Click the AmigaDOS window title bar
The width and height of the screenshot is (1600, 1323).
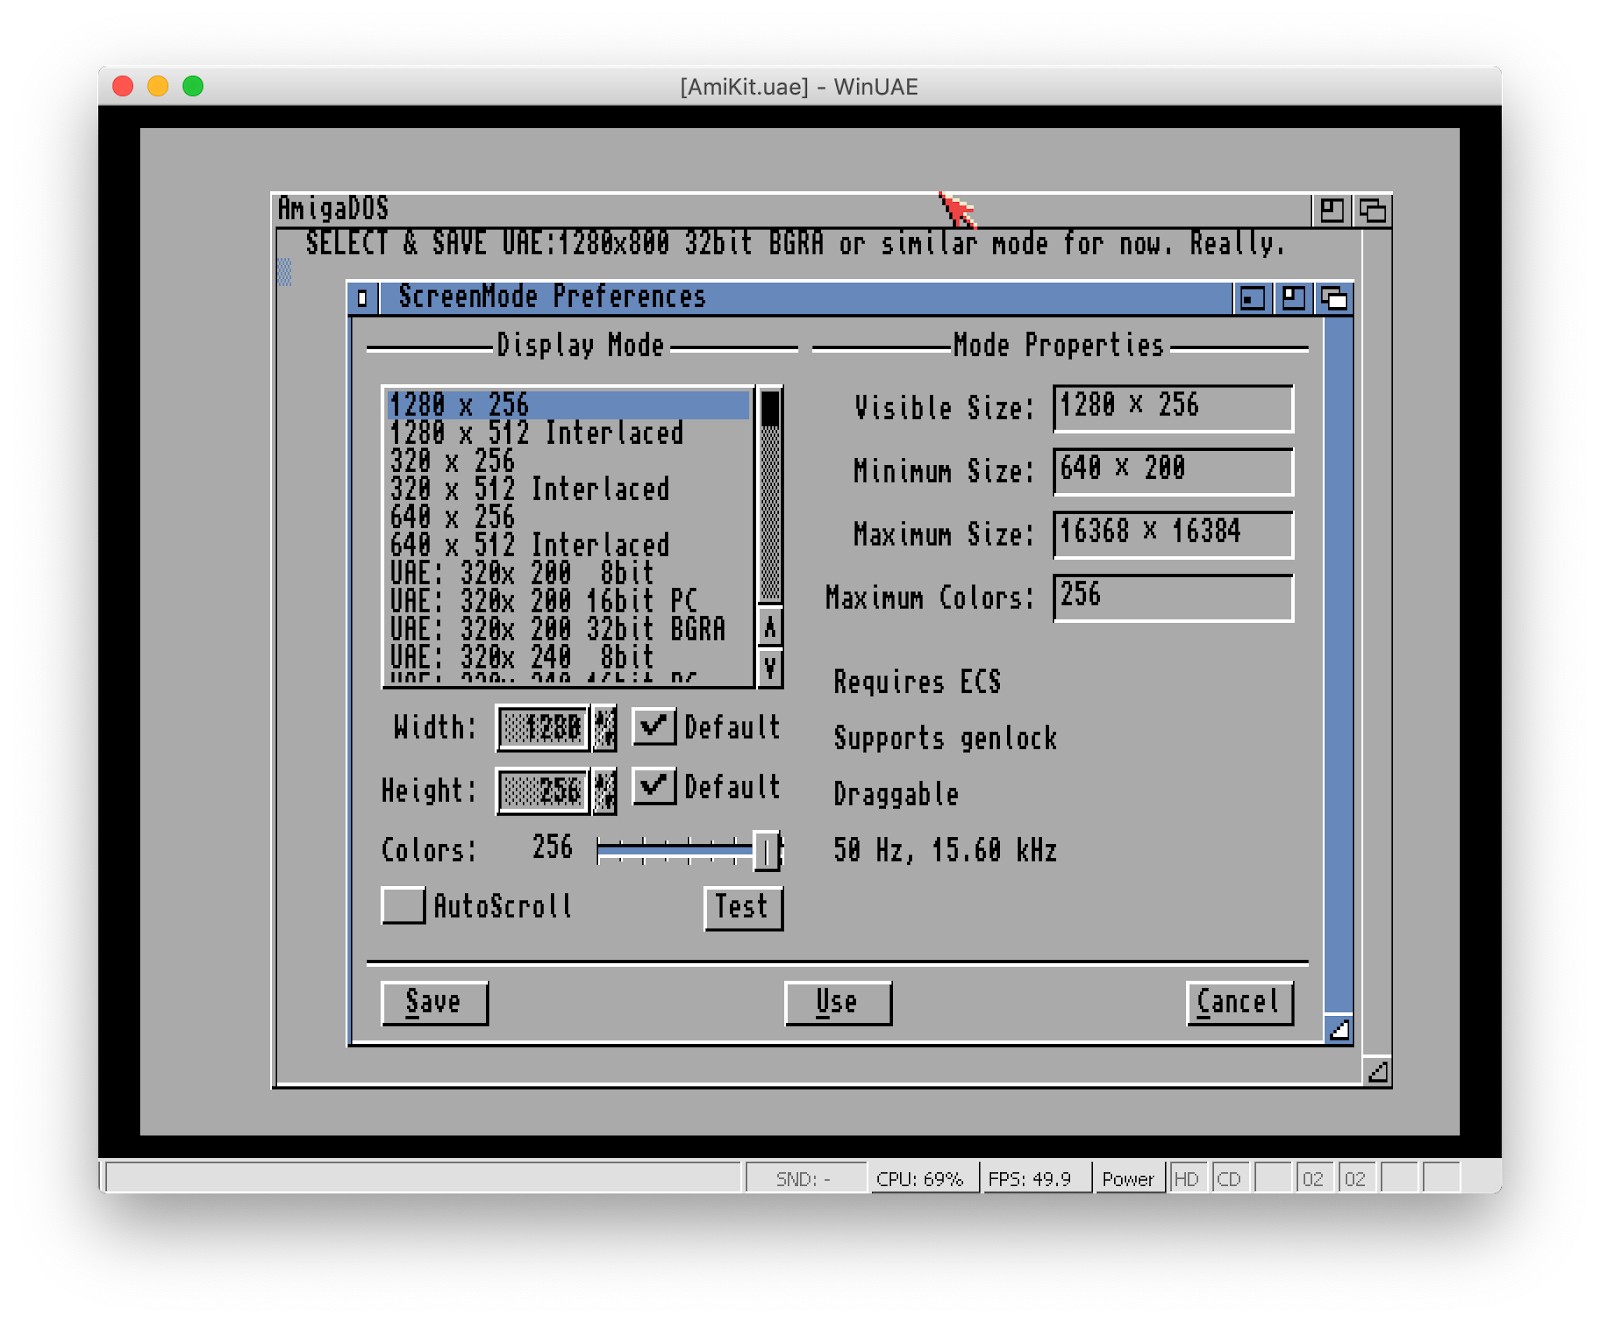(792, 209)
